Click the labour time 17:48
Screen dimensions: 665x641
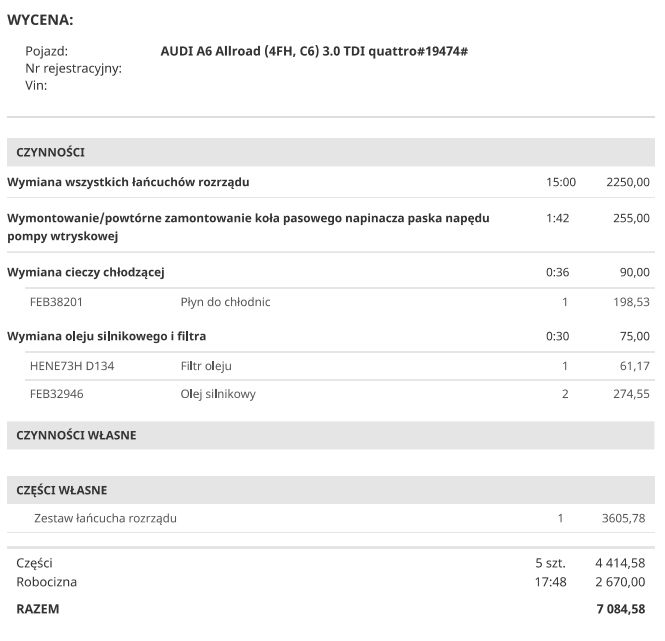[550, 582]
